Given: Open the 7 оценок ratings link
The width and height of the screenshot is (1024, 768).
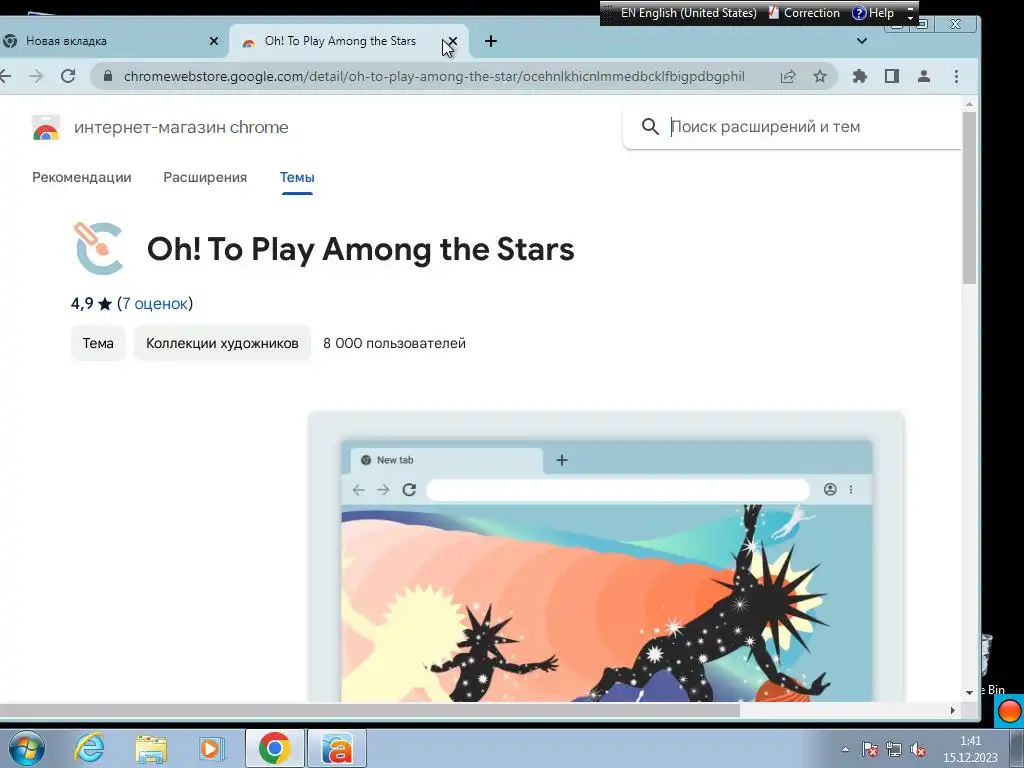Looking at the screenshot, I should 155,304.
